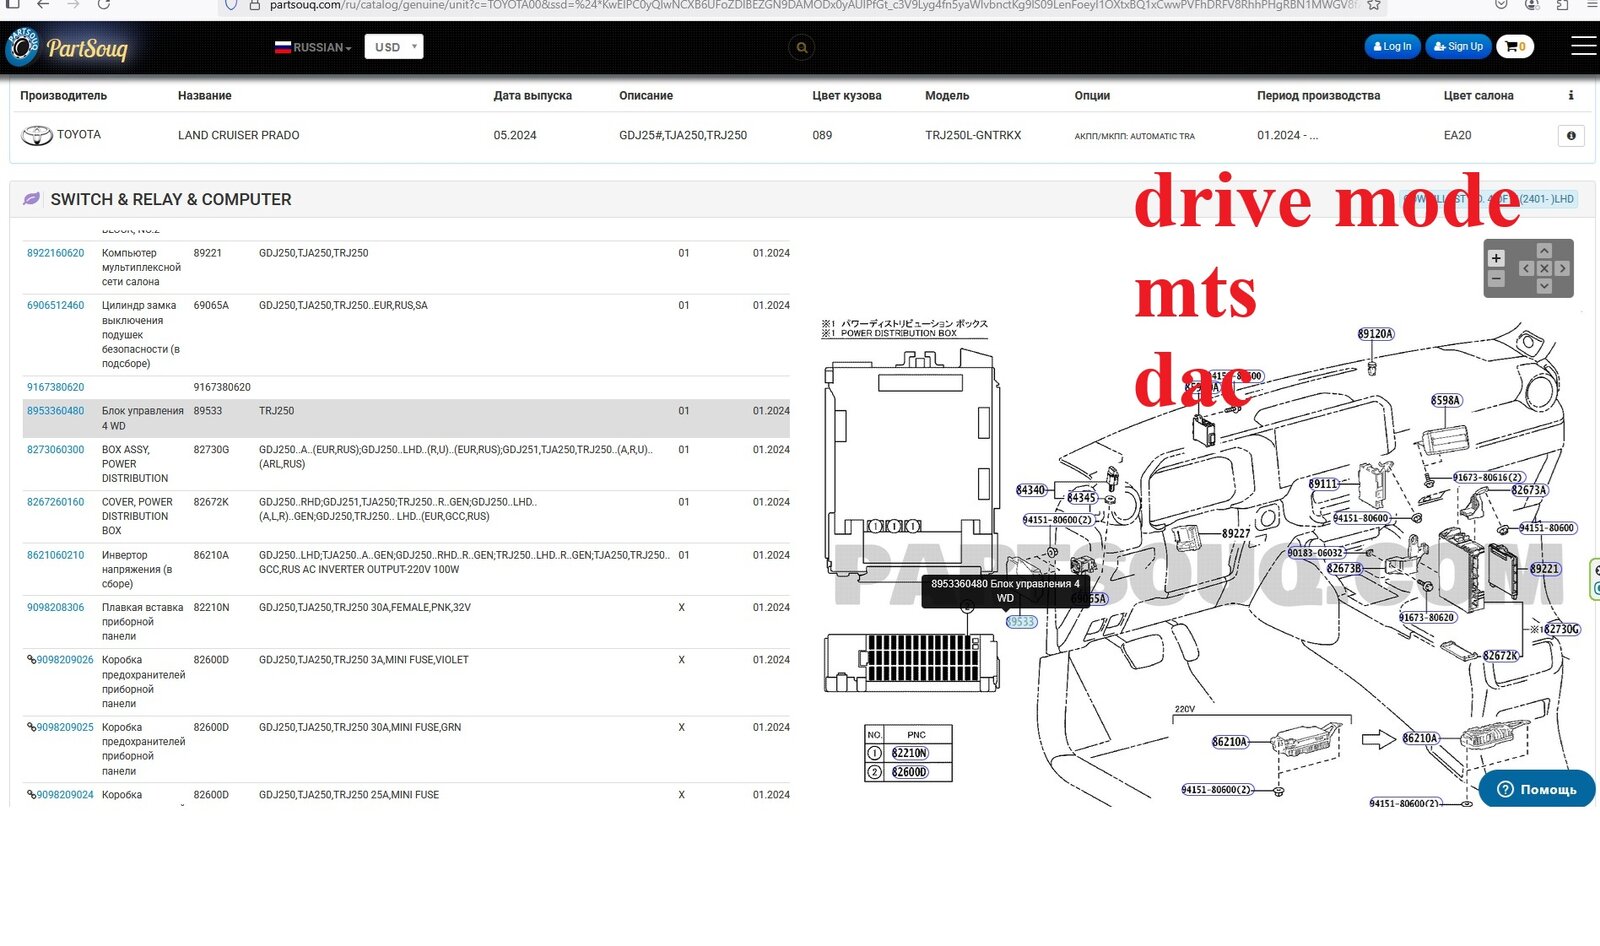Click callout 84340 in the diagram
The width and height of the screenshot is (1600, 946).
click(x=1031, y=490)
